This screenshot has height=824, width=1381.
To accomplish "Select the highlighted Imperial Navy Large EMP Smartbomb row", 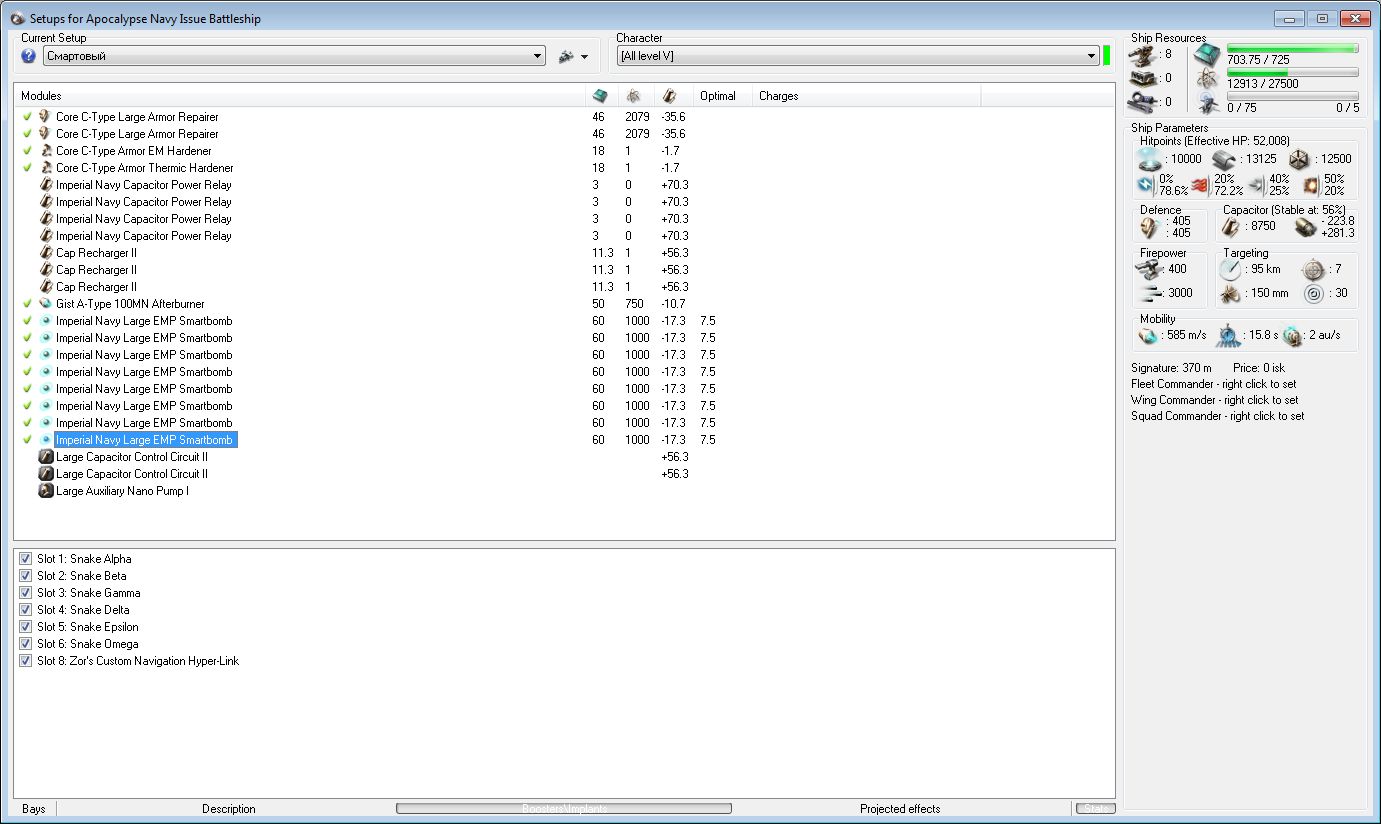I will click(145, 440).
